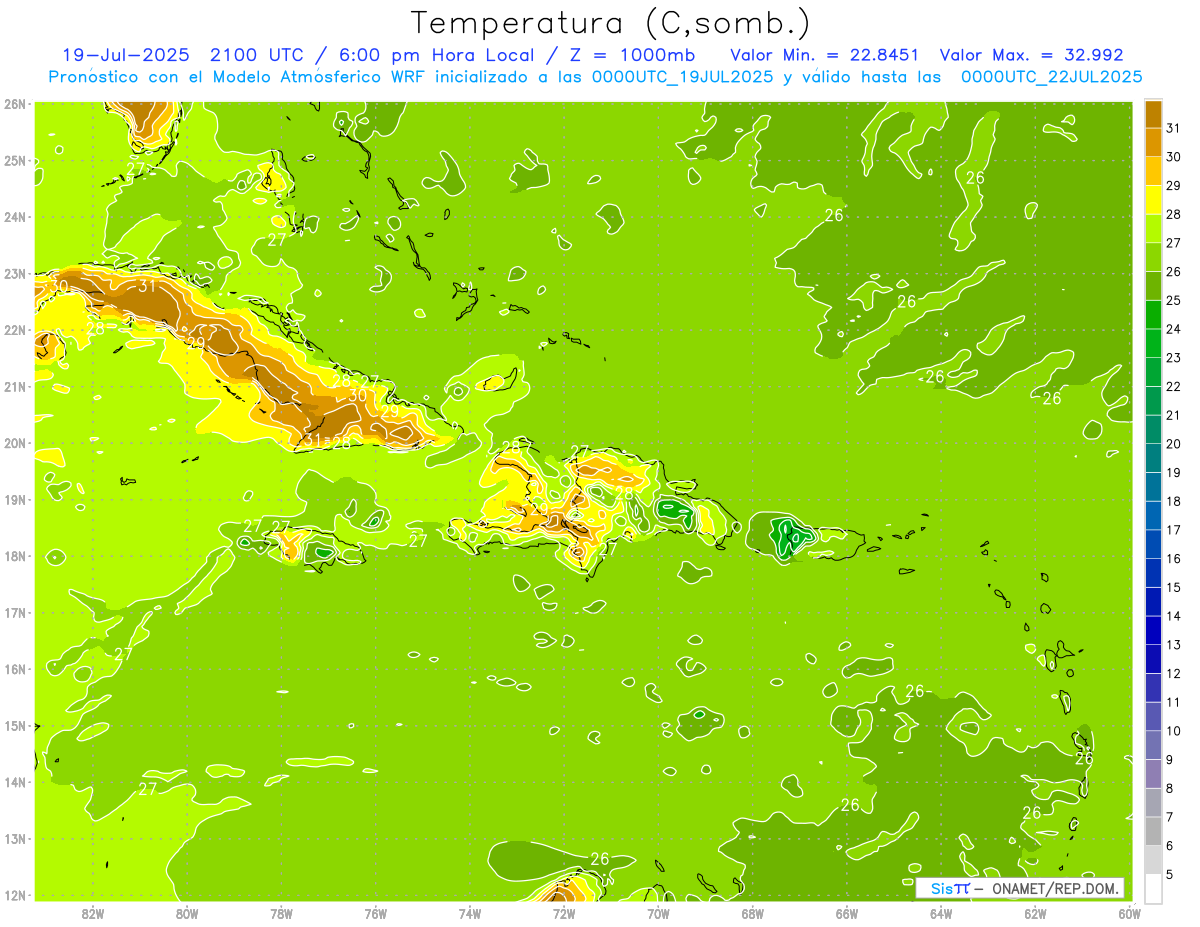Click the '62W' longitude axis label

pos(1036,913)
